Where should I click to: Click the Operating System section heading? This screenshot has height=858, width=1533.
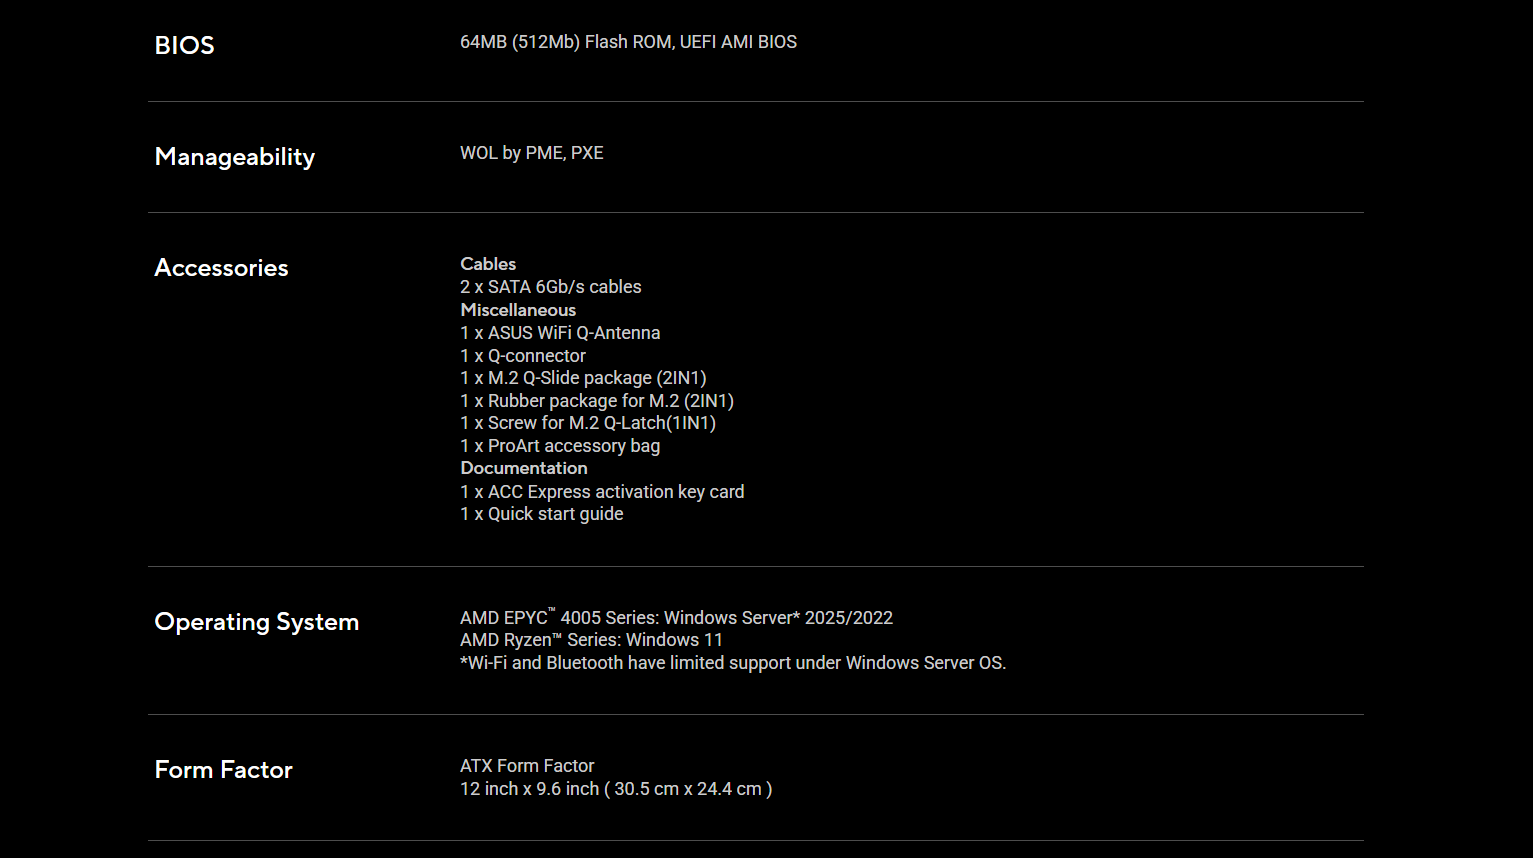click(256, 622)
